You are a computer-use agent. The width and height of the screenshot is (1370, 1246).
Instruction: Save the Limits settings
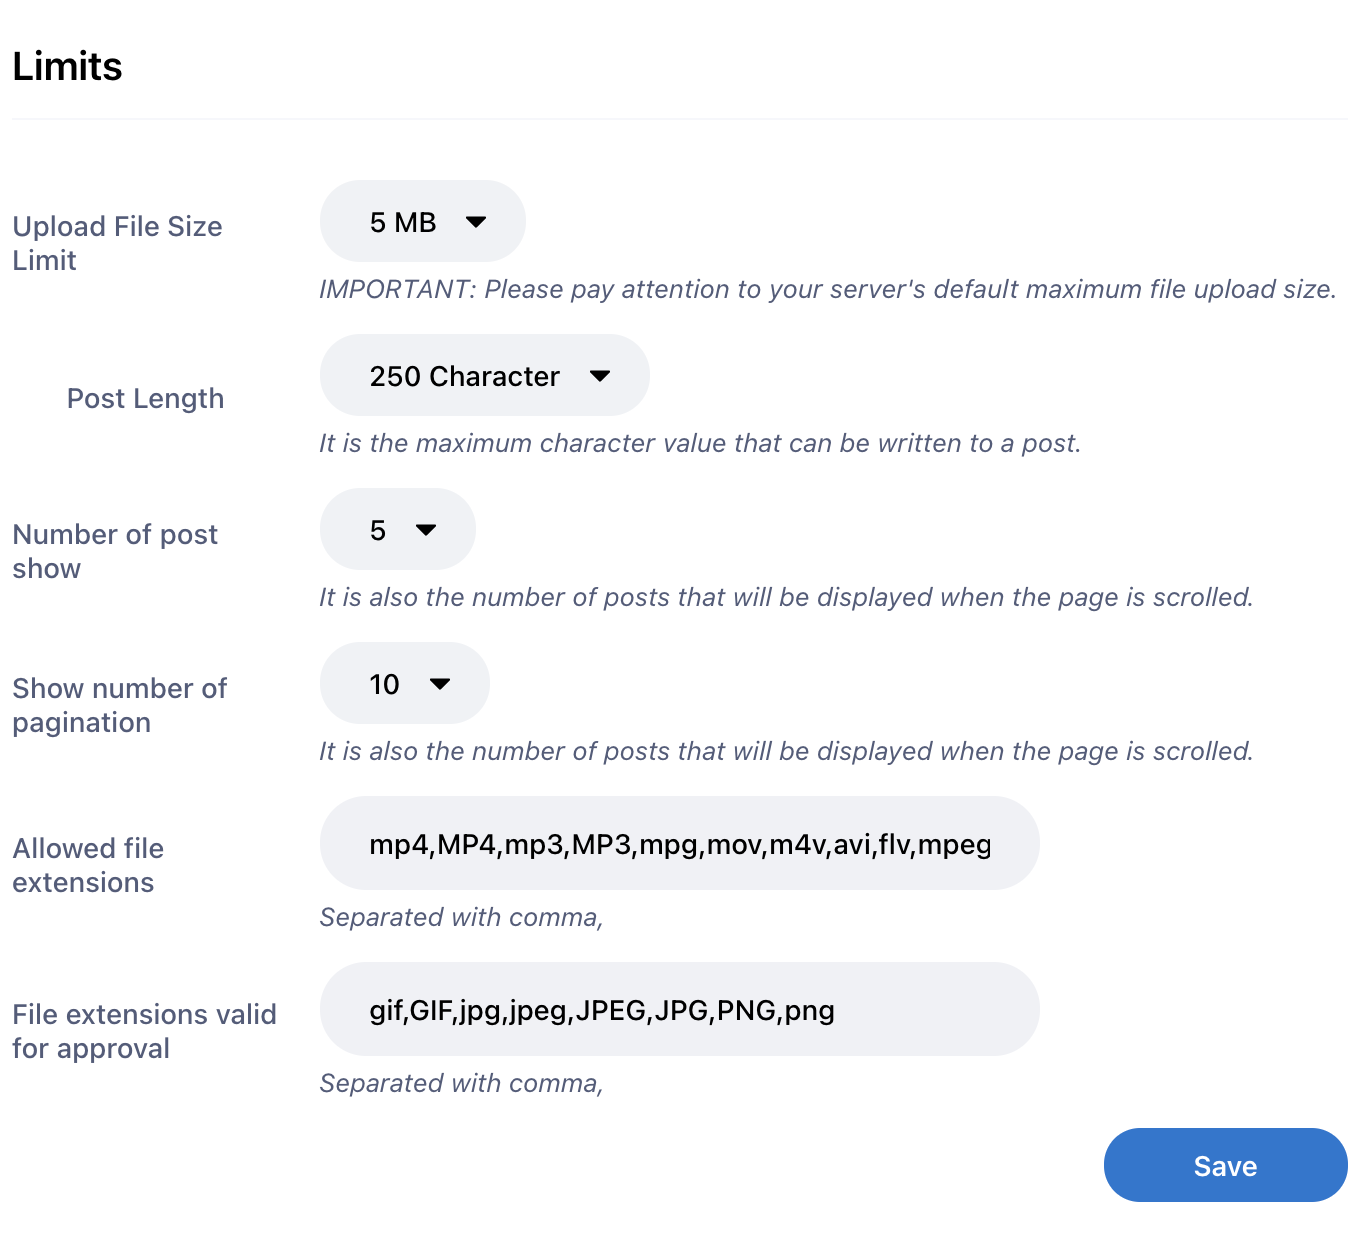pyautogui.click(x=1225, y=1165)
